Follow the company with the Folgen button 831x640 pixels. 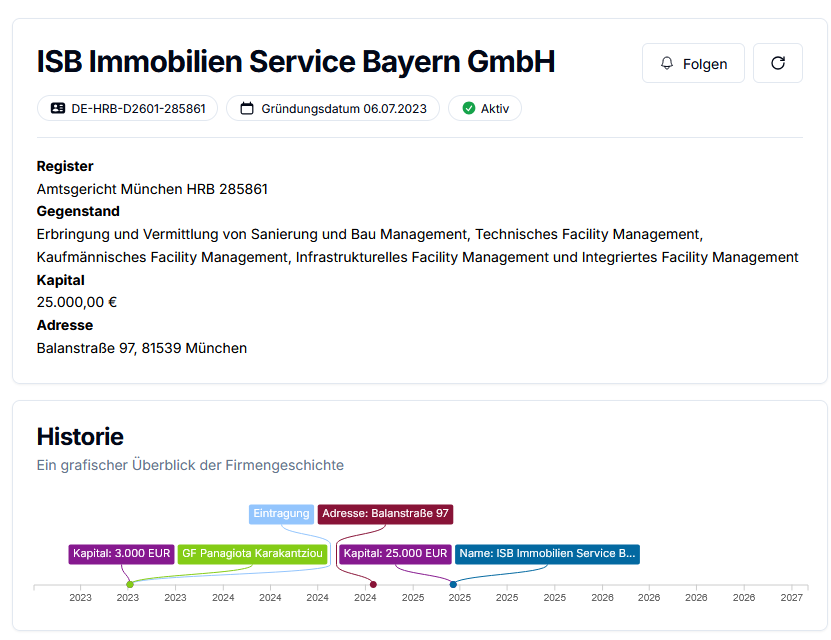coord(693,63)
